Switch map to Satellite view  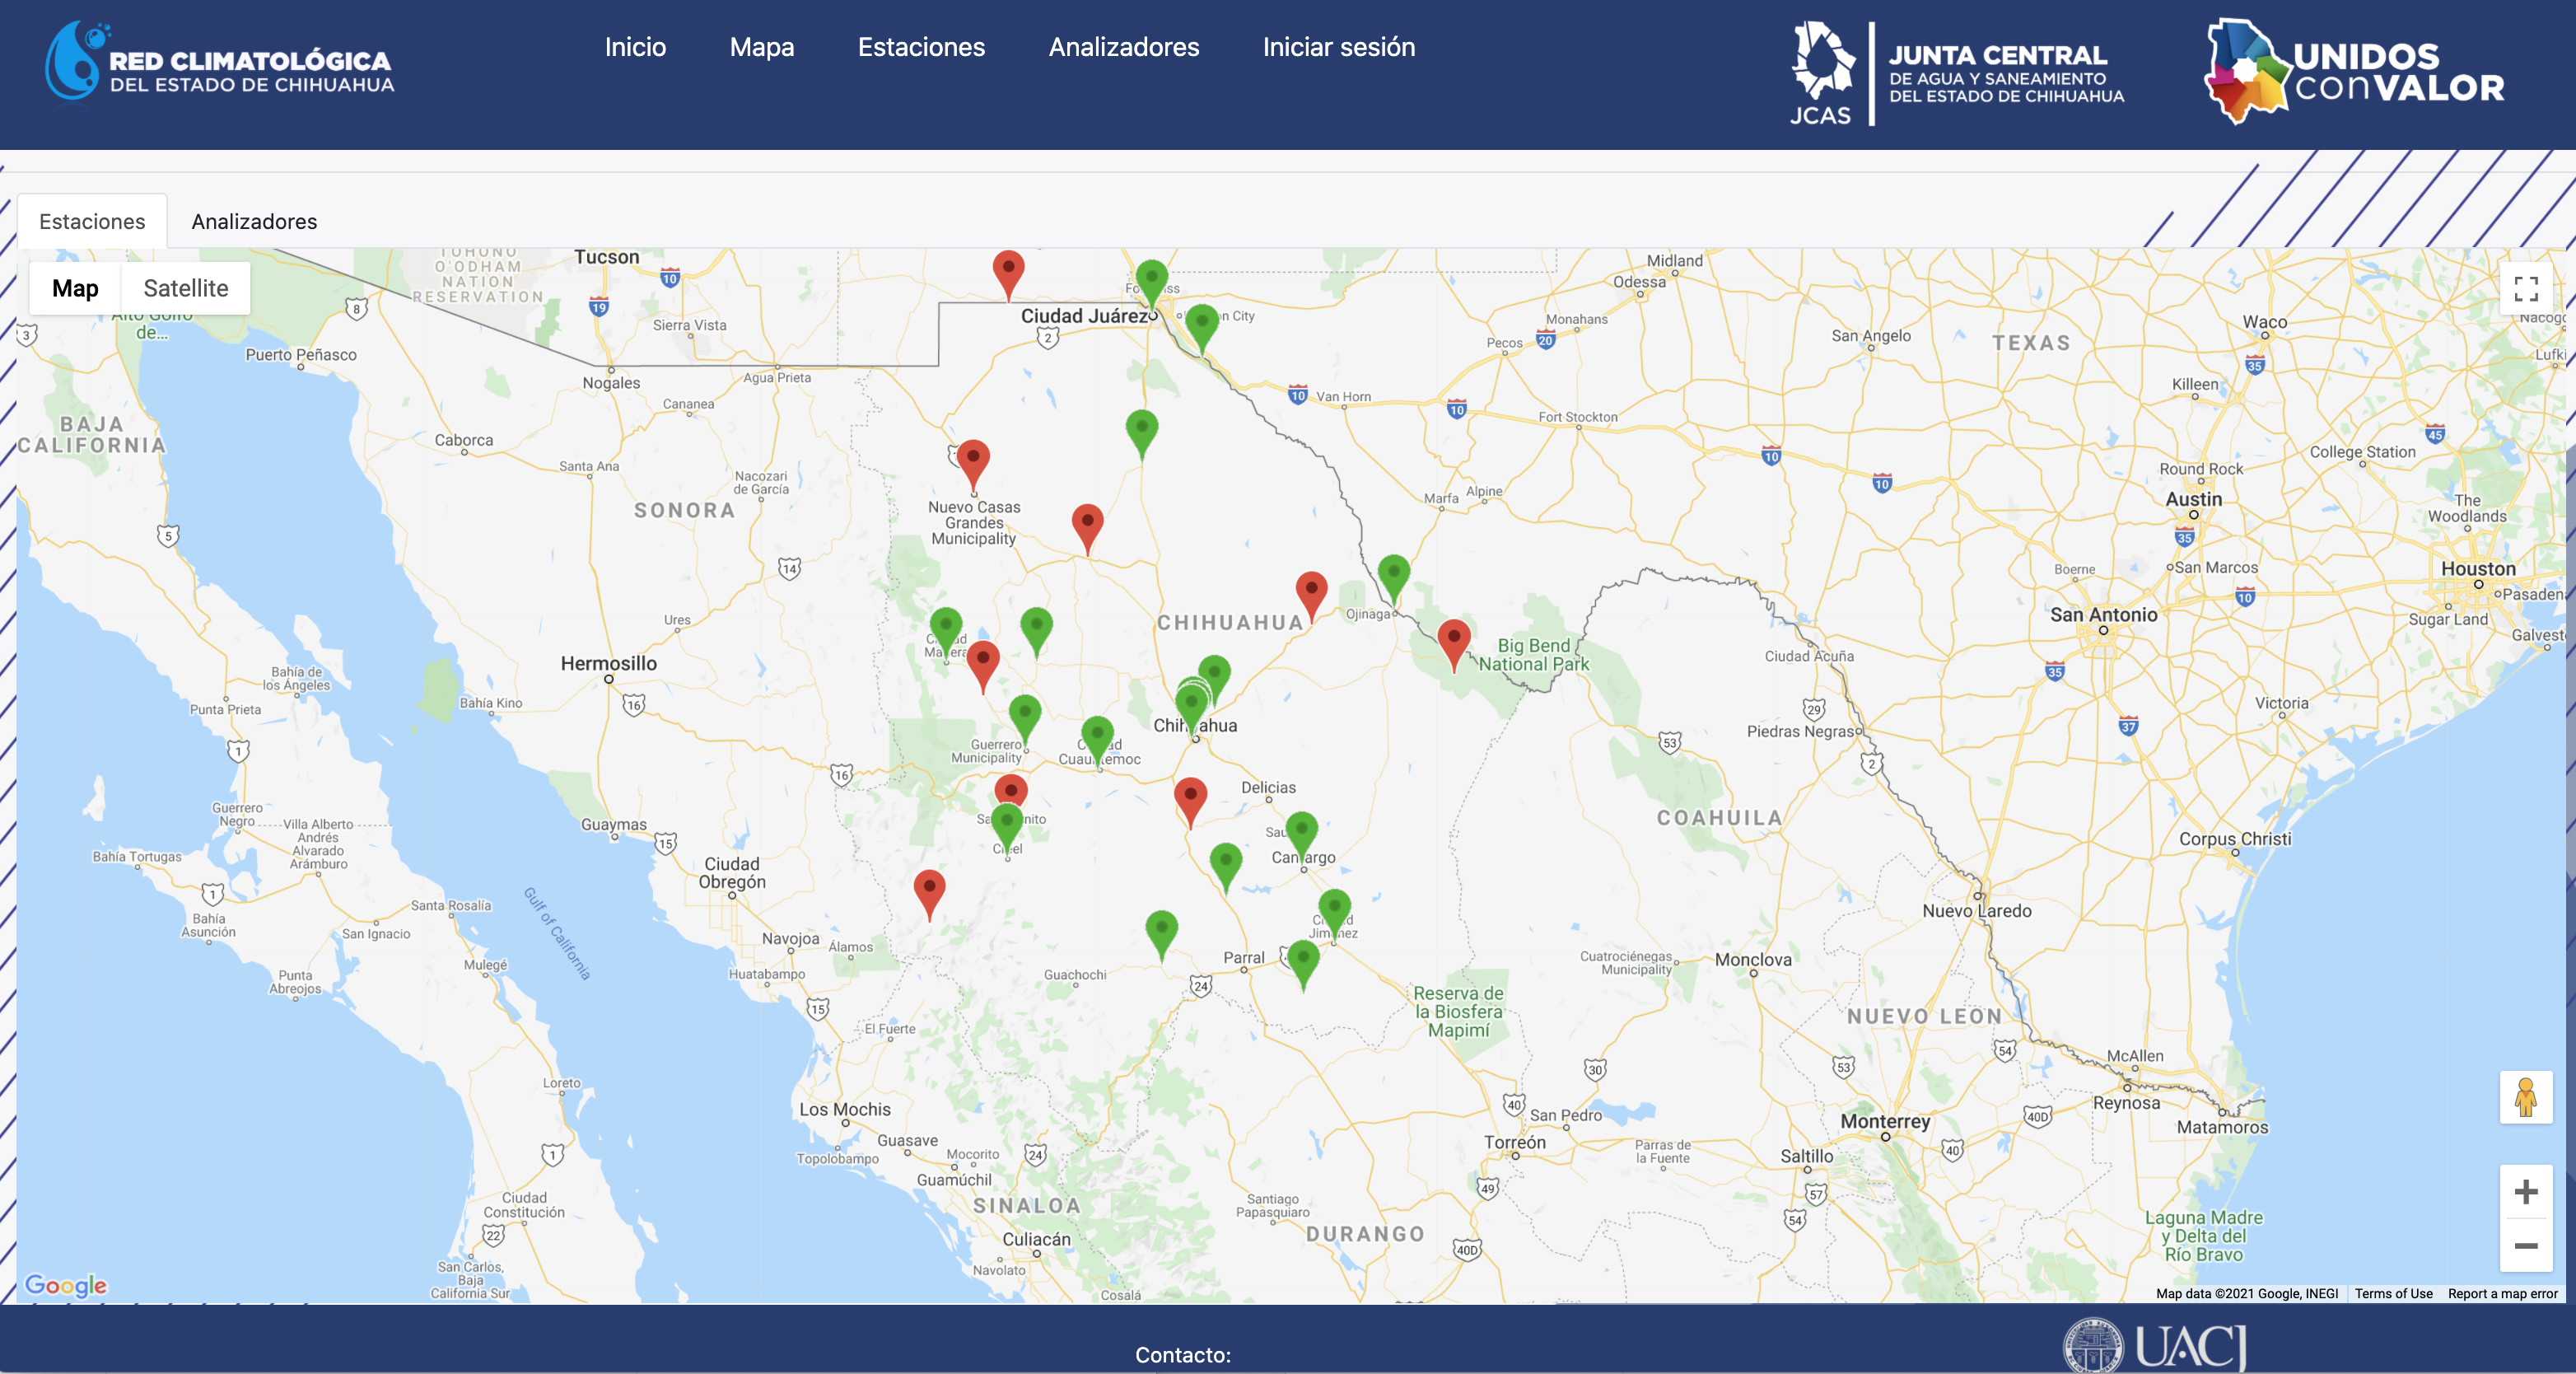(186, 289)
